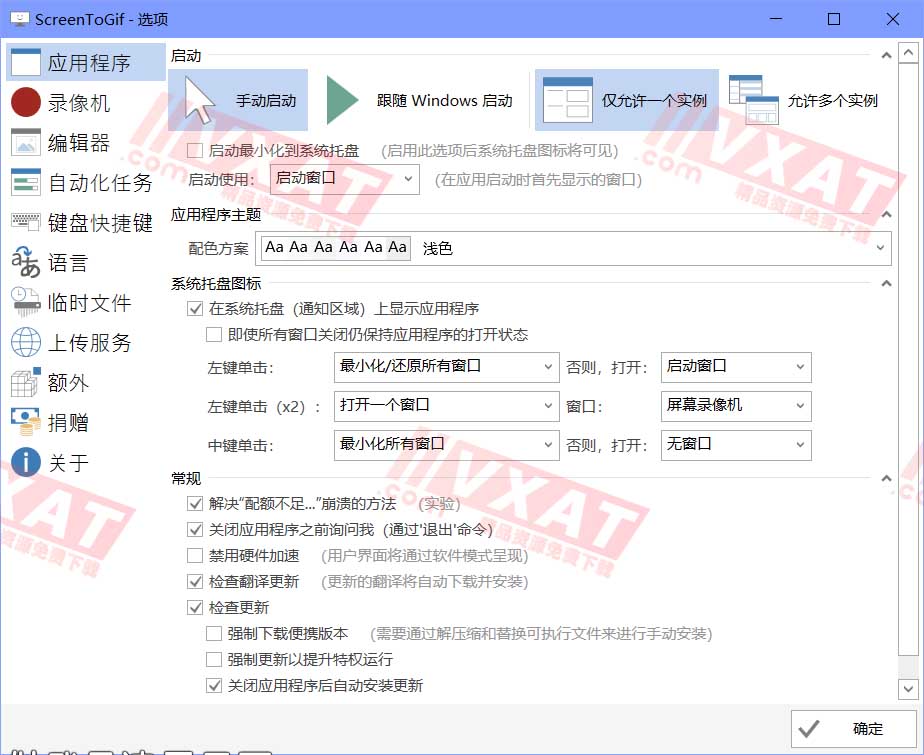The image size is (924, 755).
Task: Open the 启动使用 dropdown
Action: [345, 179]
